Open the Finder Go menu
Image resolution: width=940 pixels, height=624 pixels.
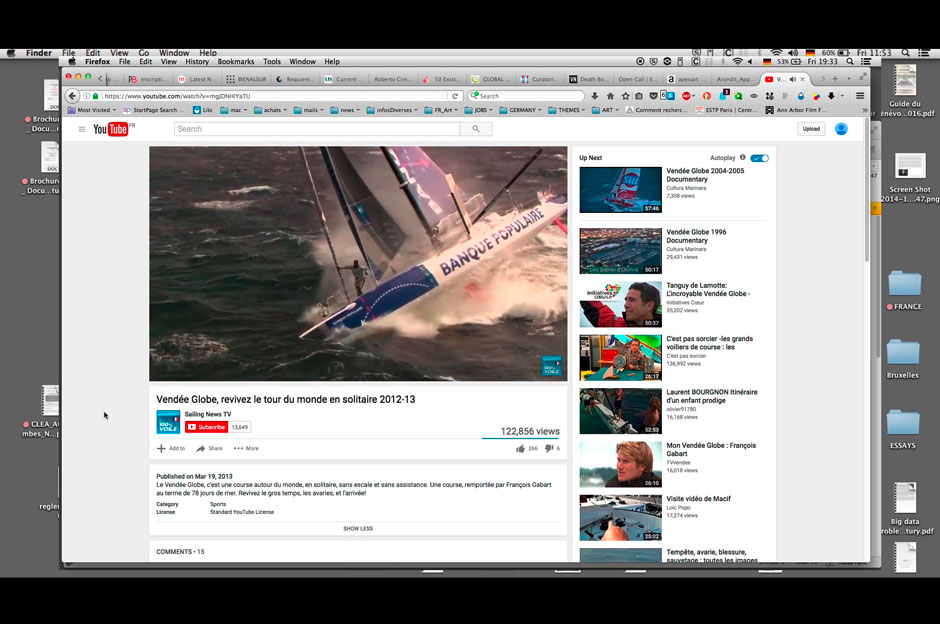click(144, 53)
